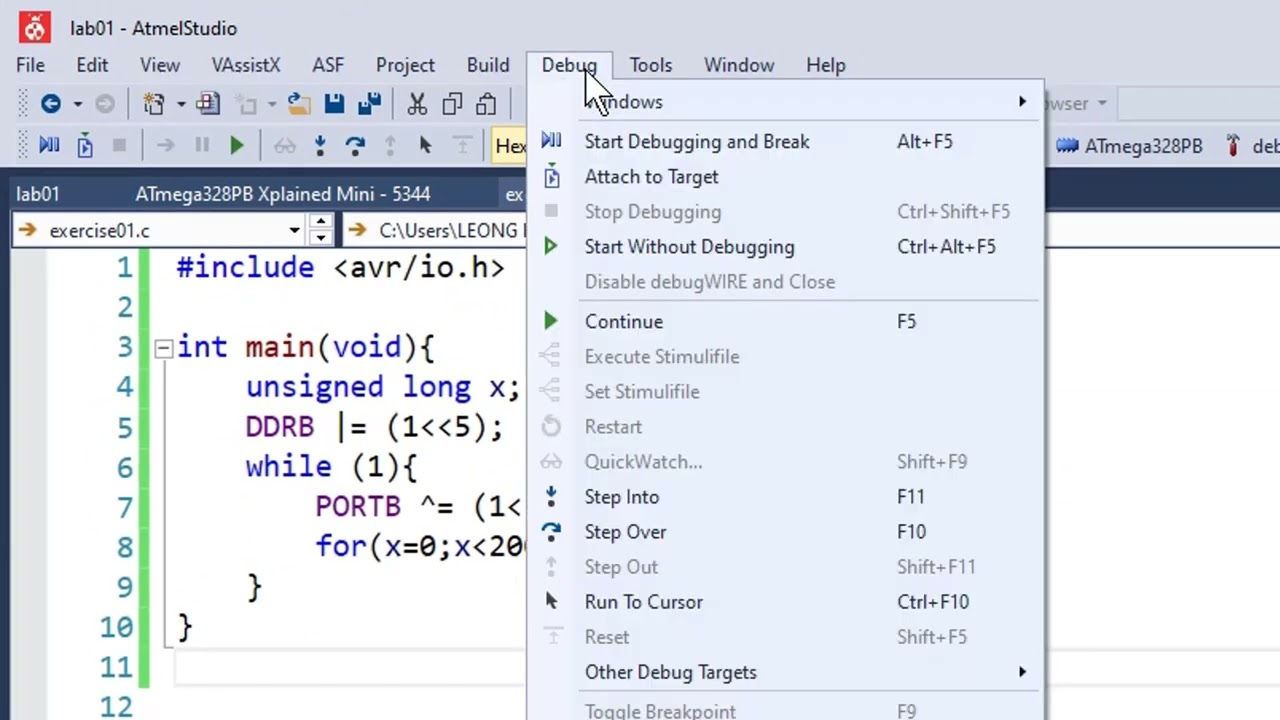Select Start Debugging and Break menu item
Image resolution: width=1280 pixels, height=720 pixels.
[697, 142]
